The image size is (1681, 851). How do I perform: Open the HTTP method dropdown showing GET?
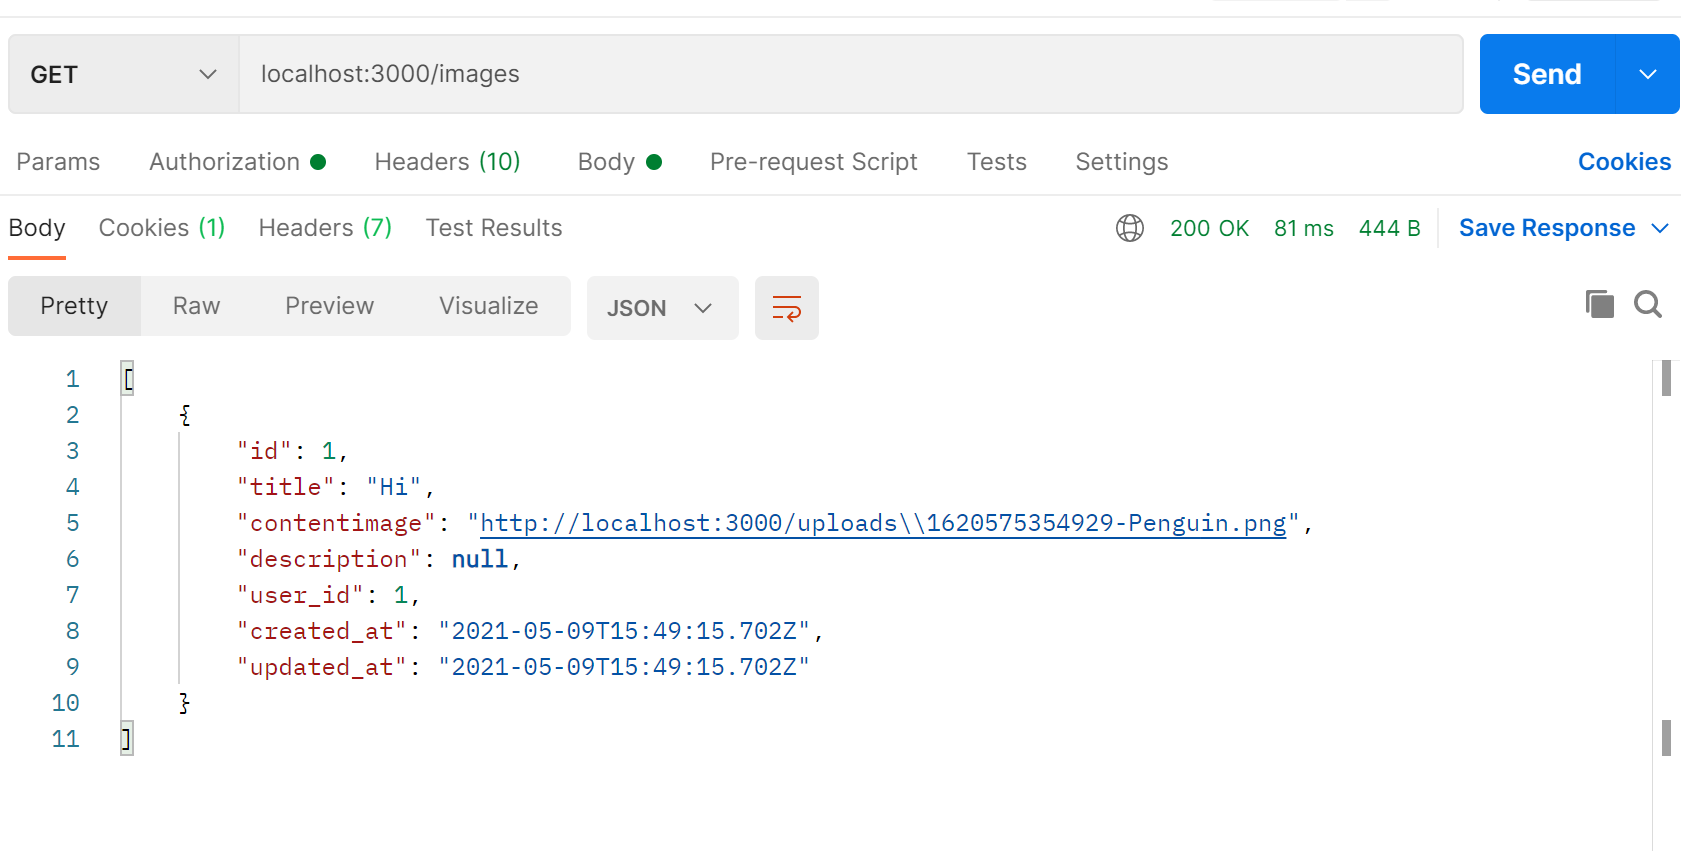pos(124,74)
